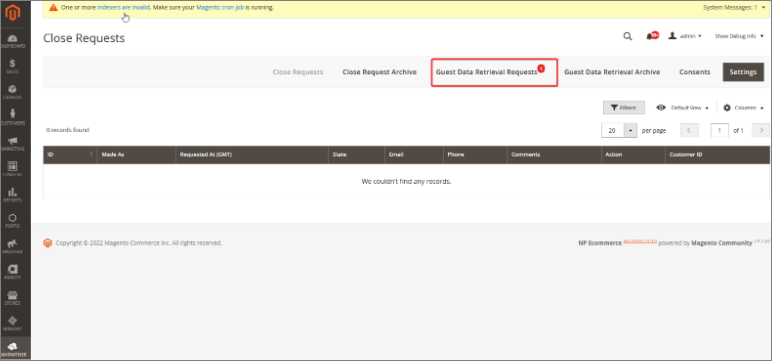Click the Magento logo in sidebar
The height and width of the screenshot is (361, 772).
click(12, 13)
